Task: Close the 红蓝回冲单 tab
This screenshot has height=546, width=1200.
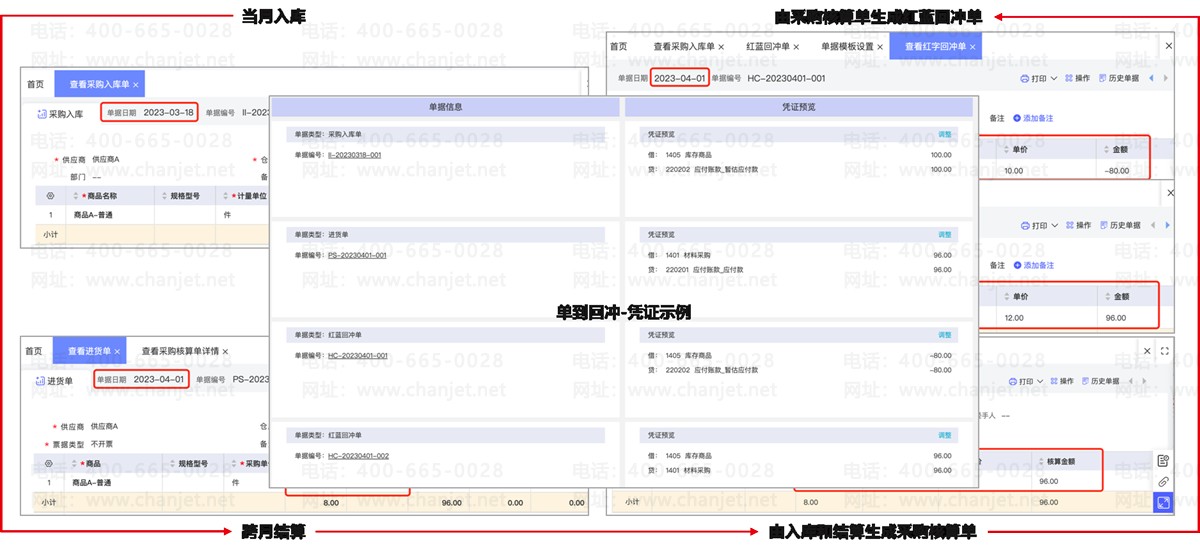Action: [796, 46]
